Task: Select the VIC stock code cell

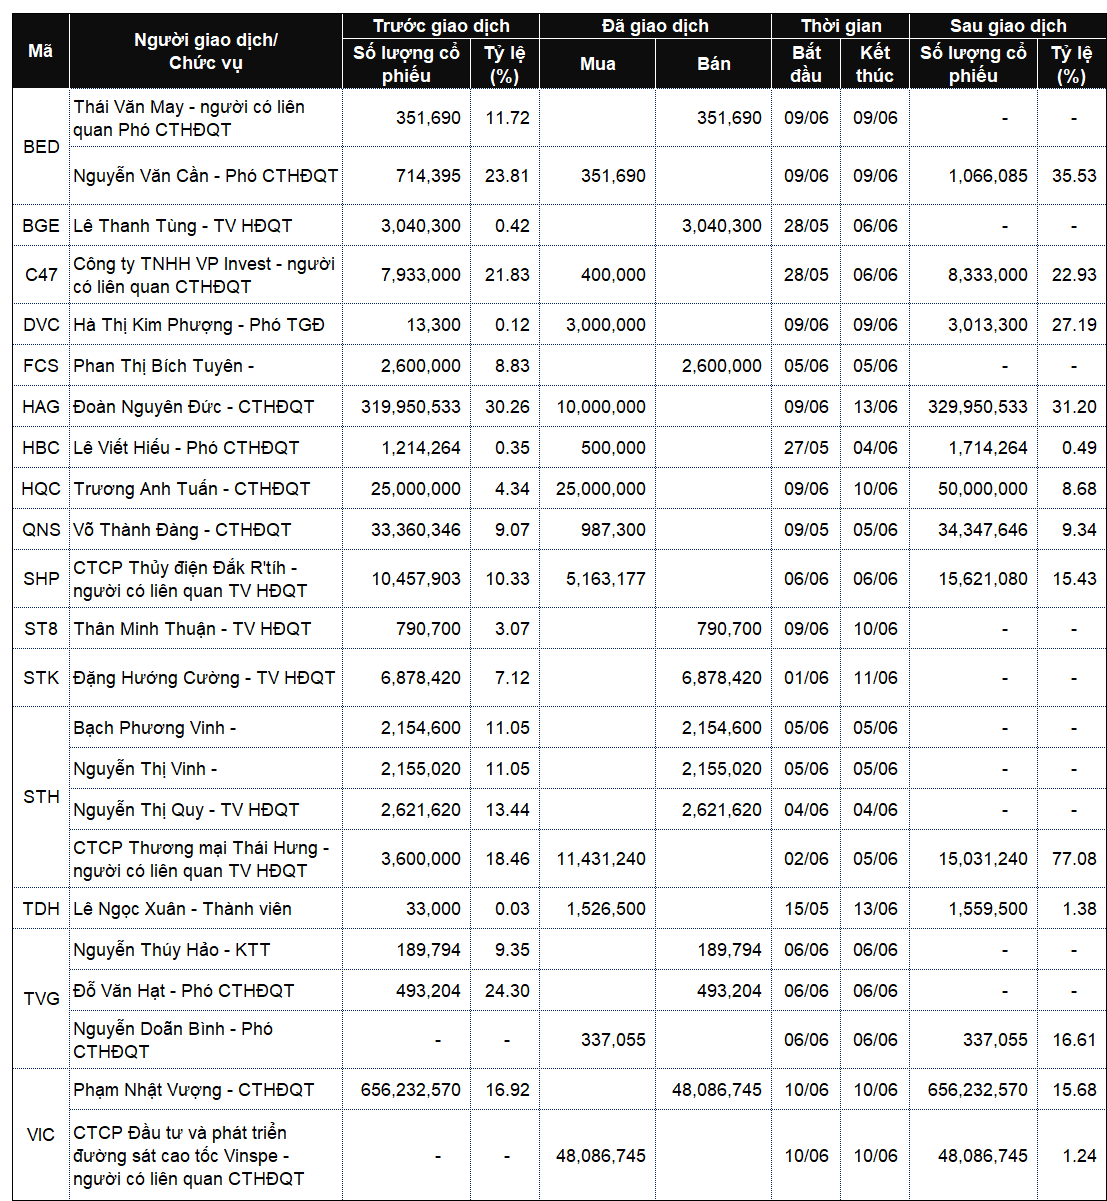Action: [x=41, y=1134]
